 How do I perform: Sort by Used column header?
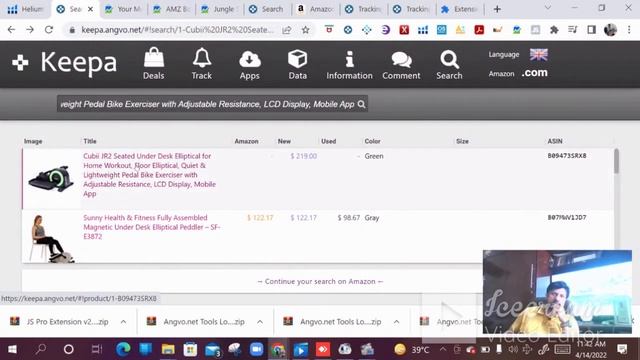328,141
